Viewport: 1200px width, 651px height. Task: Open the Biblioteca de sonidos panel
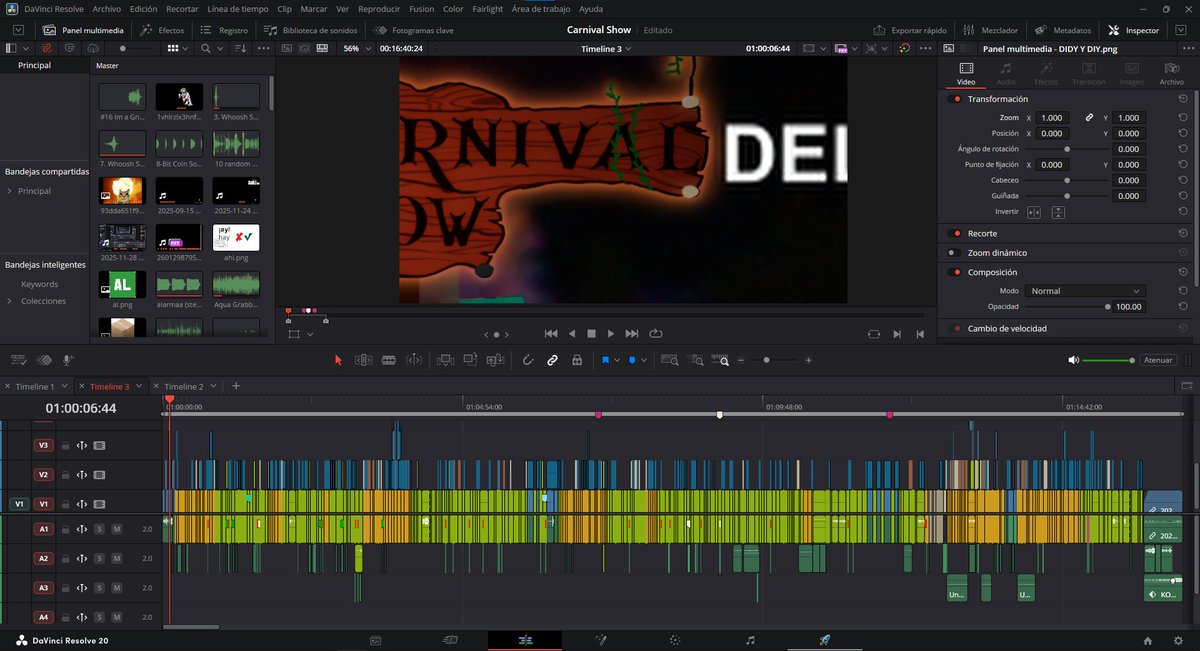point(310,30)
